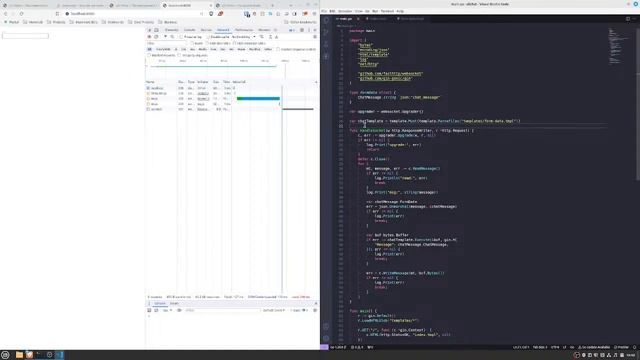Toggle the DevTools device toolbar icon
Image resolution: width=640 pixels, height=360 pixels.
tap(156, 30)
